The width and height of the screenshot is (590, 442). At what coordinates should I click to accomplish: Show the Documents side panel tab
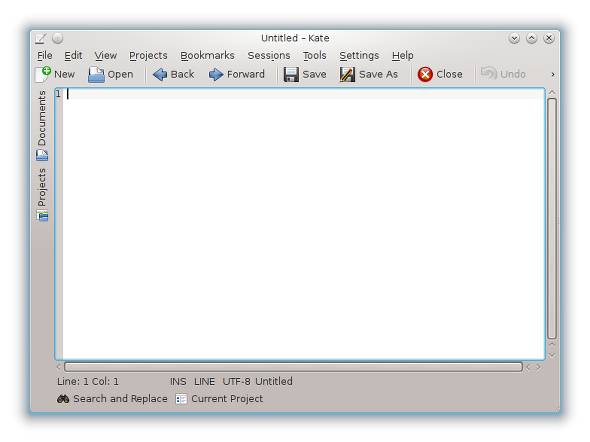[42, 126]
